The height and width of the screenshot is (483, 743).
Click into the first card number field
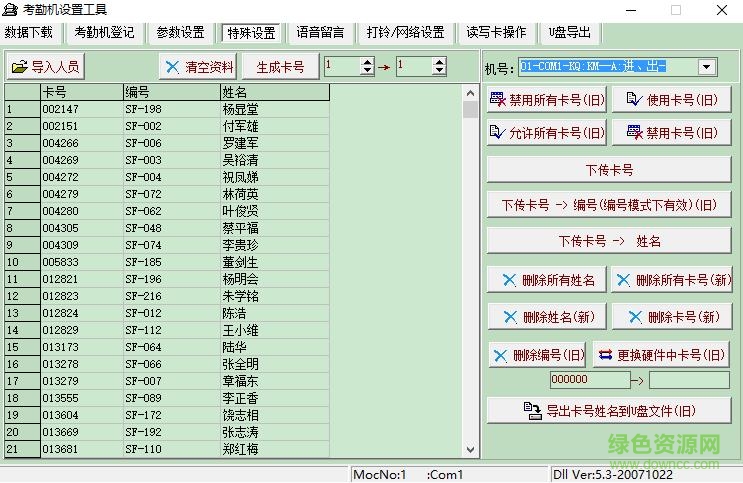click(343, 66)
